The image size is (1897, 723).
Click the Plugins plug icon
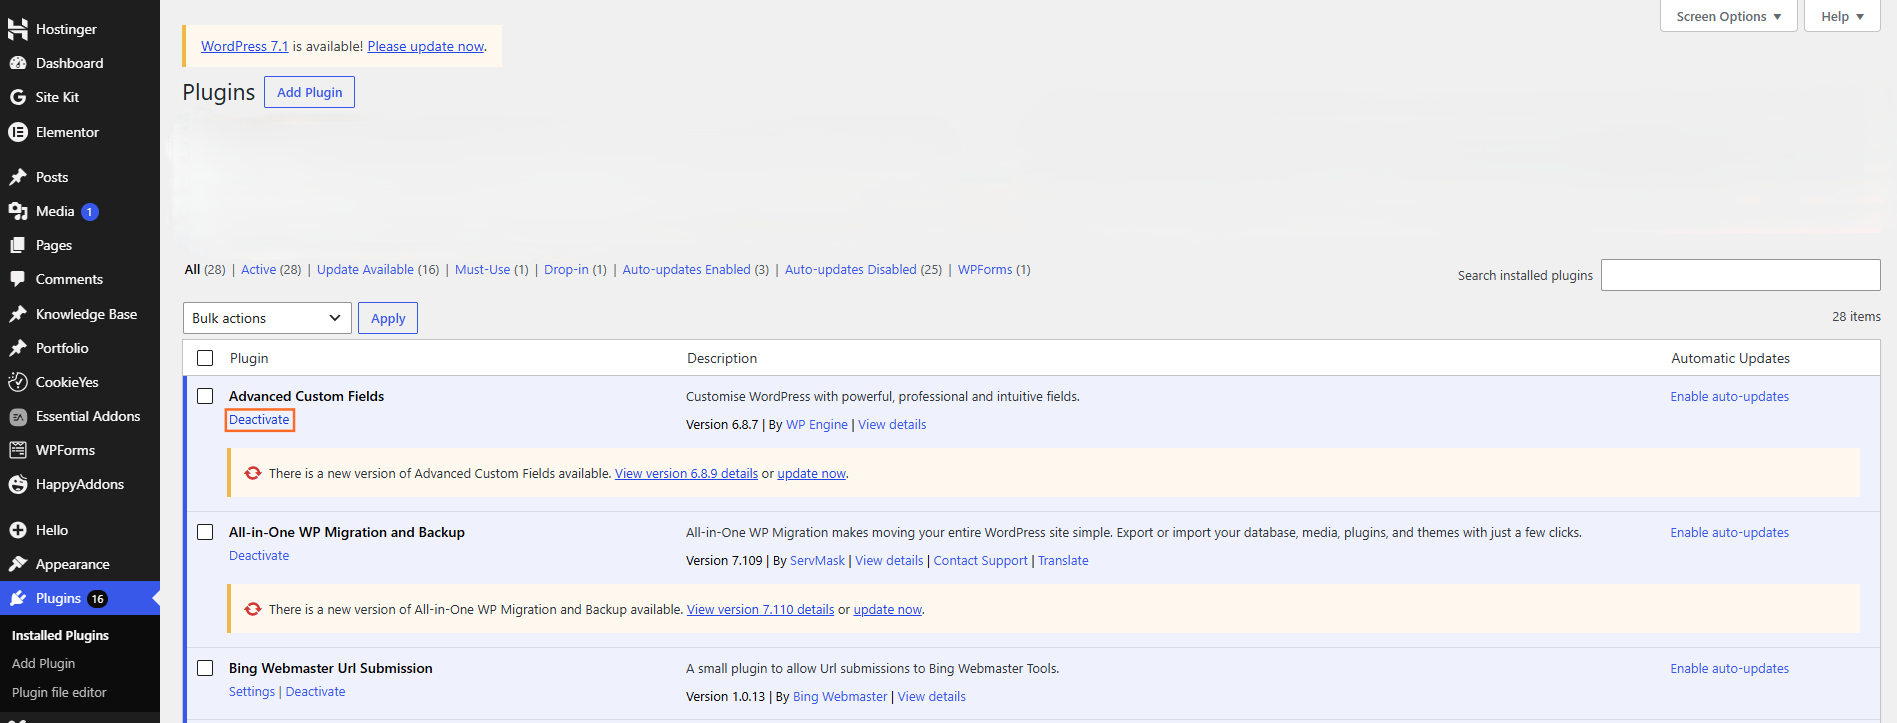click(18, 598)
